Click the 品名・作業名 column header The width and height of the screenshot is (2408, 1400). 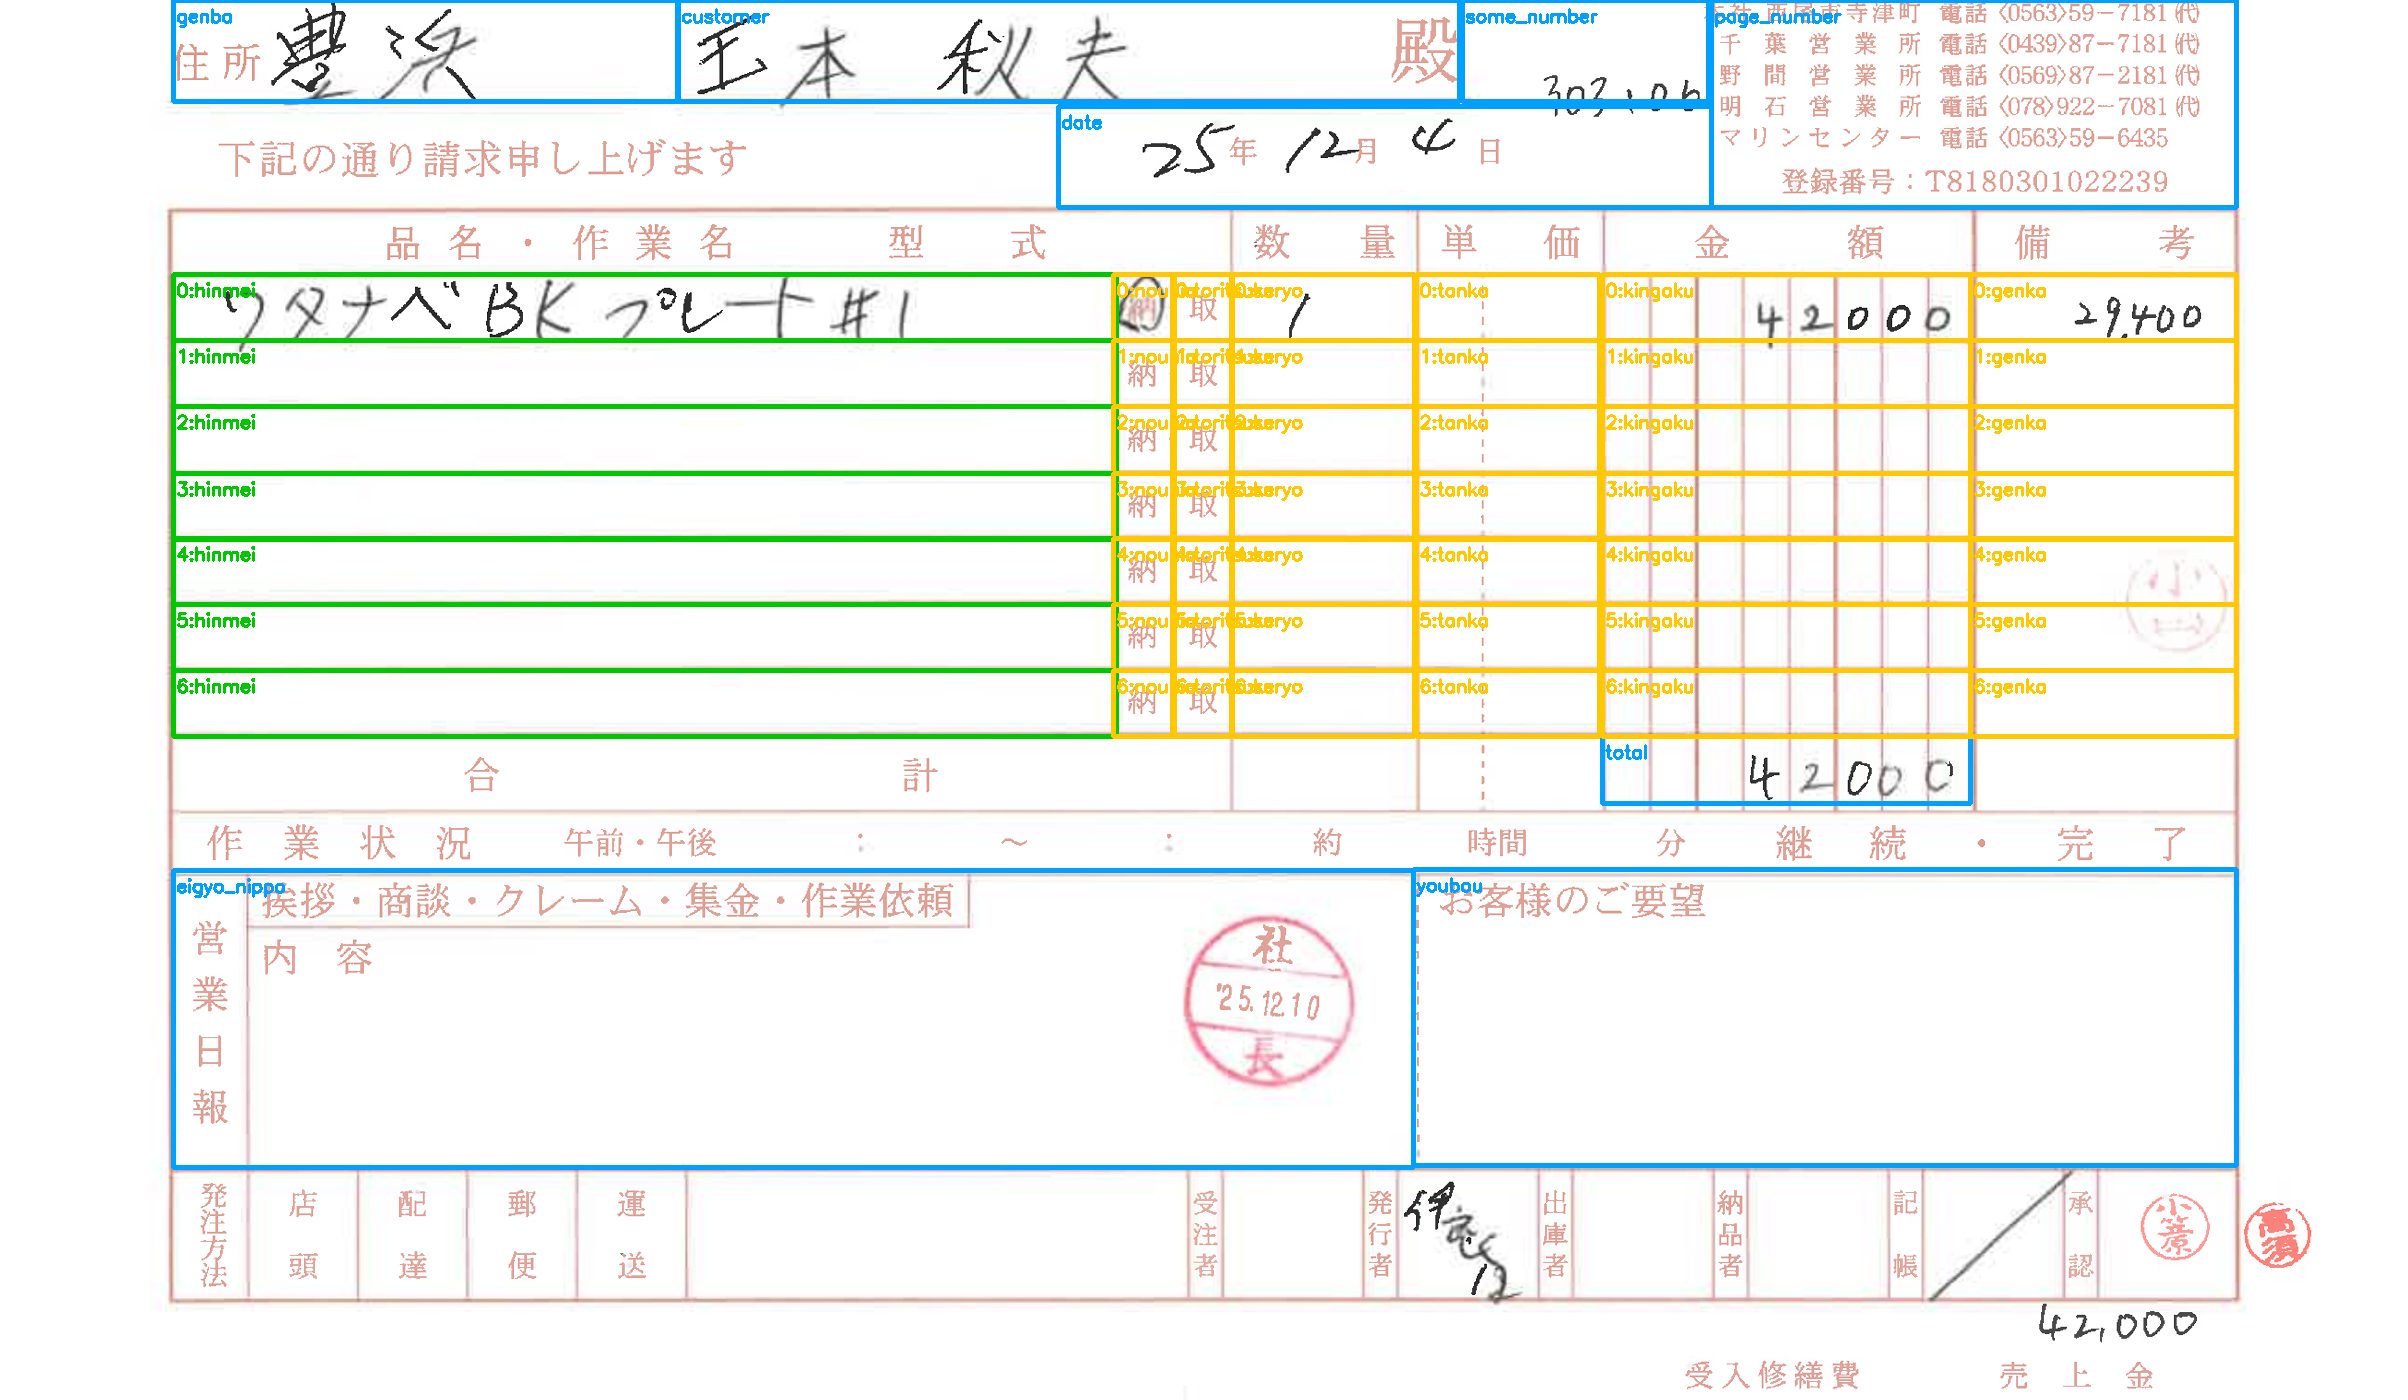(x=561, y=243)
